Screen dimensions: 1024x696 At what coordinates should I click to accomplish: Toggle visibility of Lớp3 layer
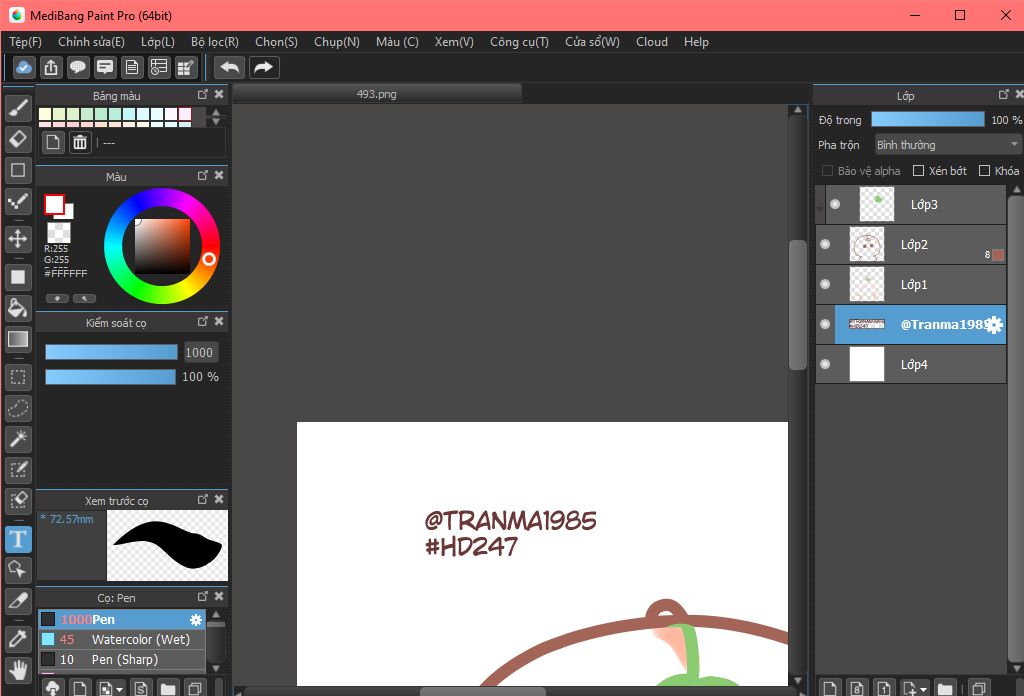point(835,204)
